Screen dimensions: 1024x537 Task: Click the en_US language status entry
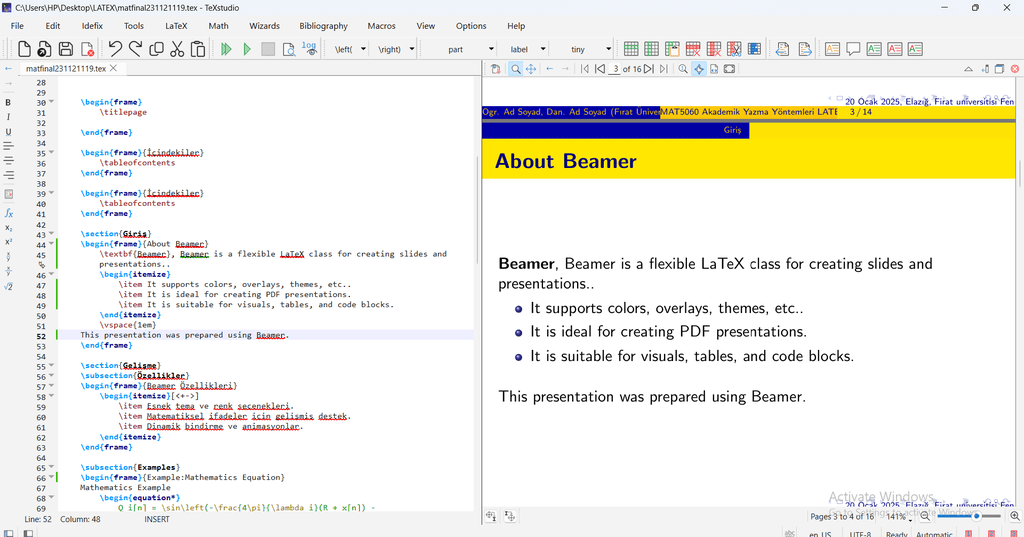[x=820, y=534]
